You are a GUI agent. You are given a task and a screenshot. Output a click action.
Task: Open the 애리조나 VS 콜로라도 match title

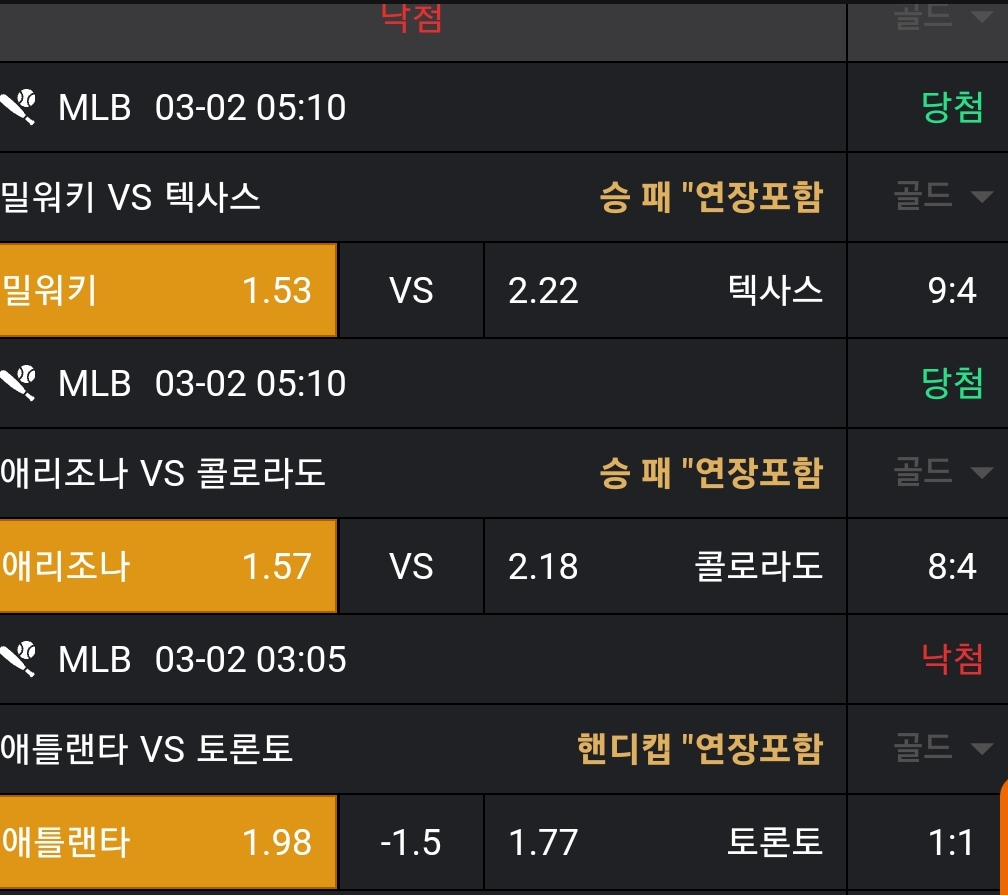(163, 472)
